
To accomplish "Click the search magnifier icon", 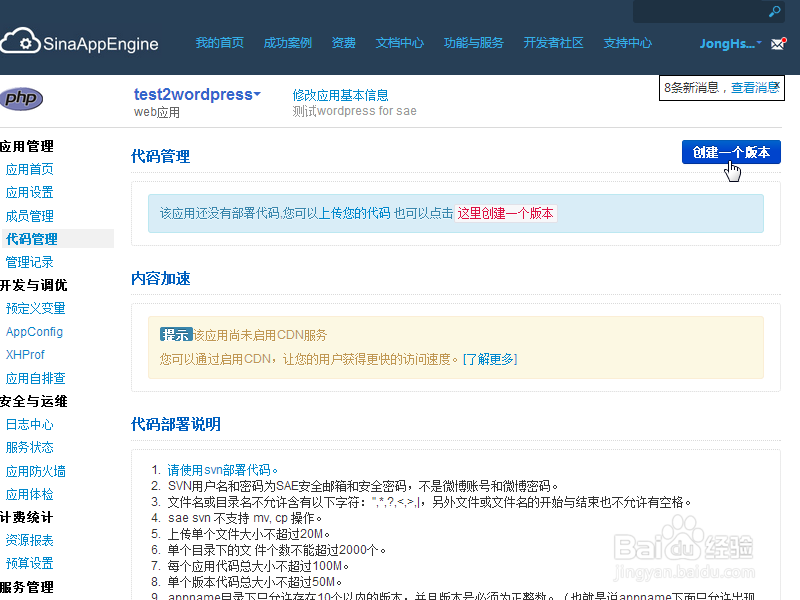I will click(774, 11).
